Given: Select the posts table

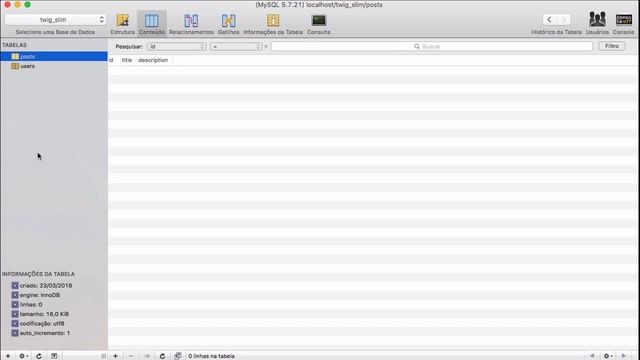Looking at the screenshot, I should click(54, 56).
